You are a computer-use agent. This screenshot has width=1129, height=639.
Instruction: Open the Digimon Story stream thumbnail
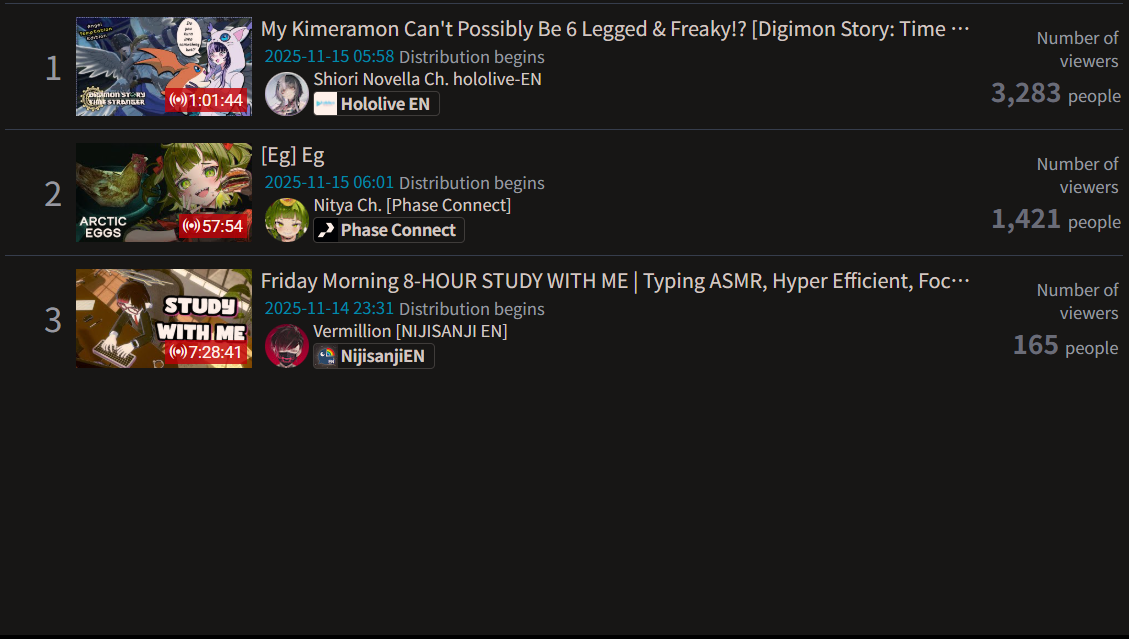tap(164, 66)
